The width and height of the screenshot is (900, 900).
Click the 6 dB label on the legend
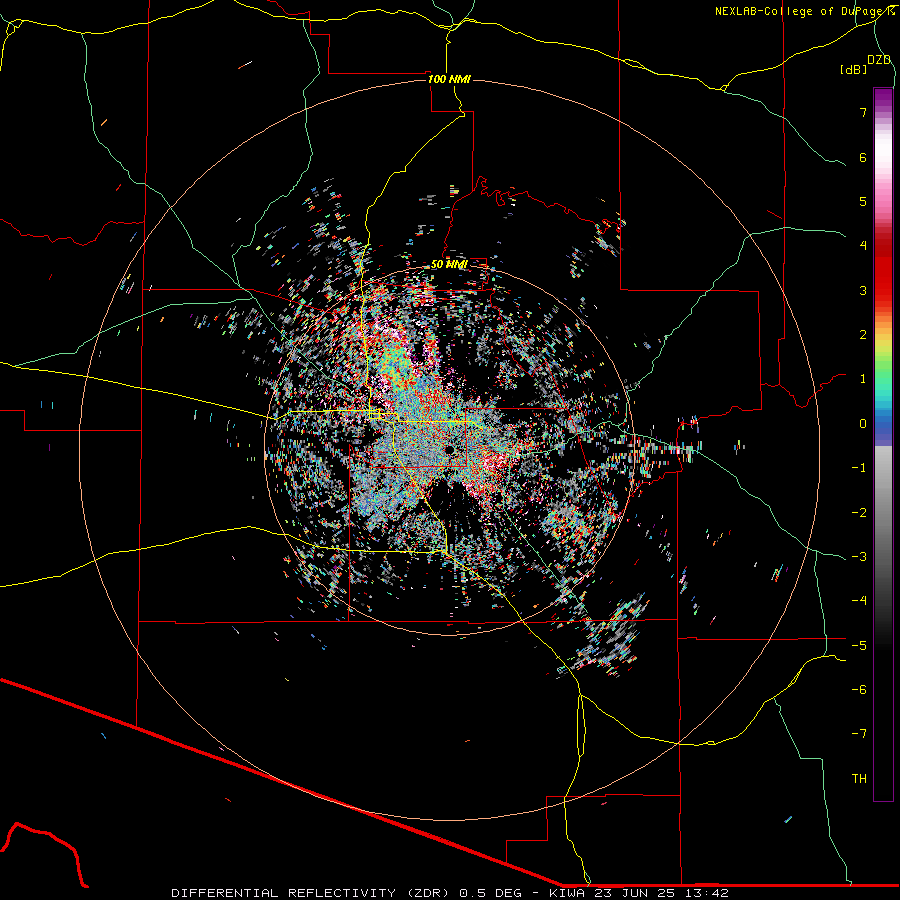[x=863, y=157]
